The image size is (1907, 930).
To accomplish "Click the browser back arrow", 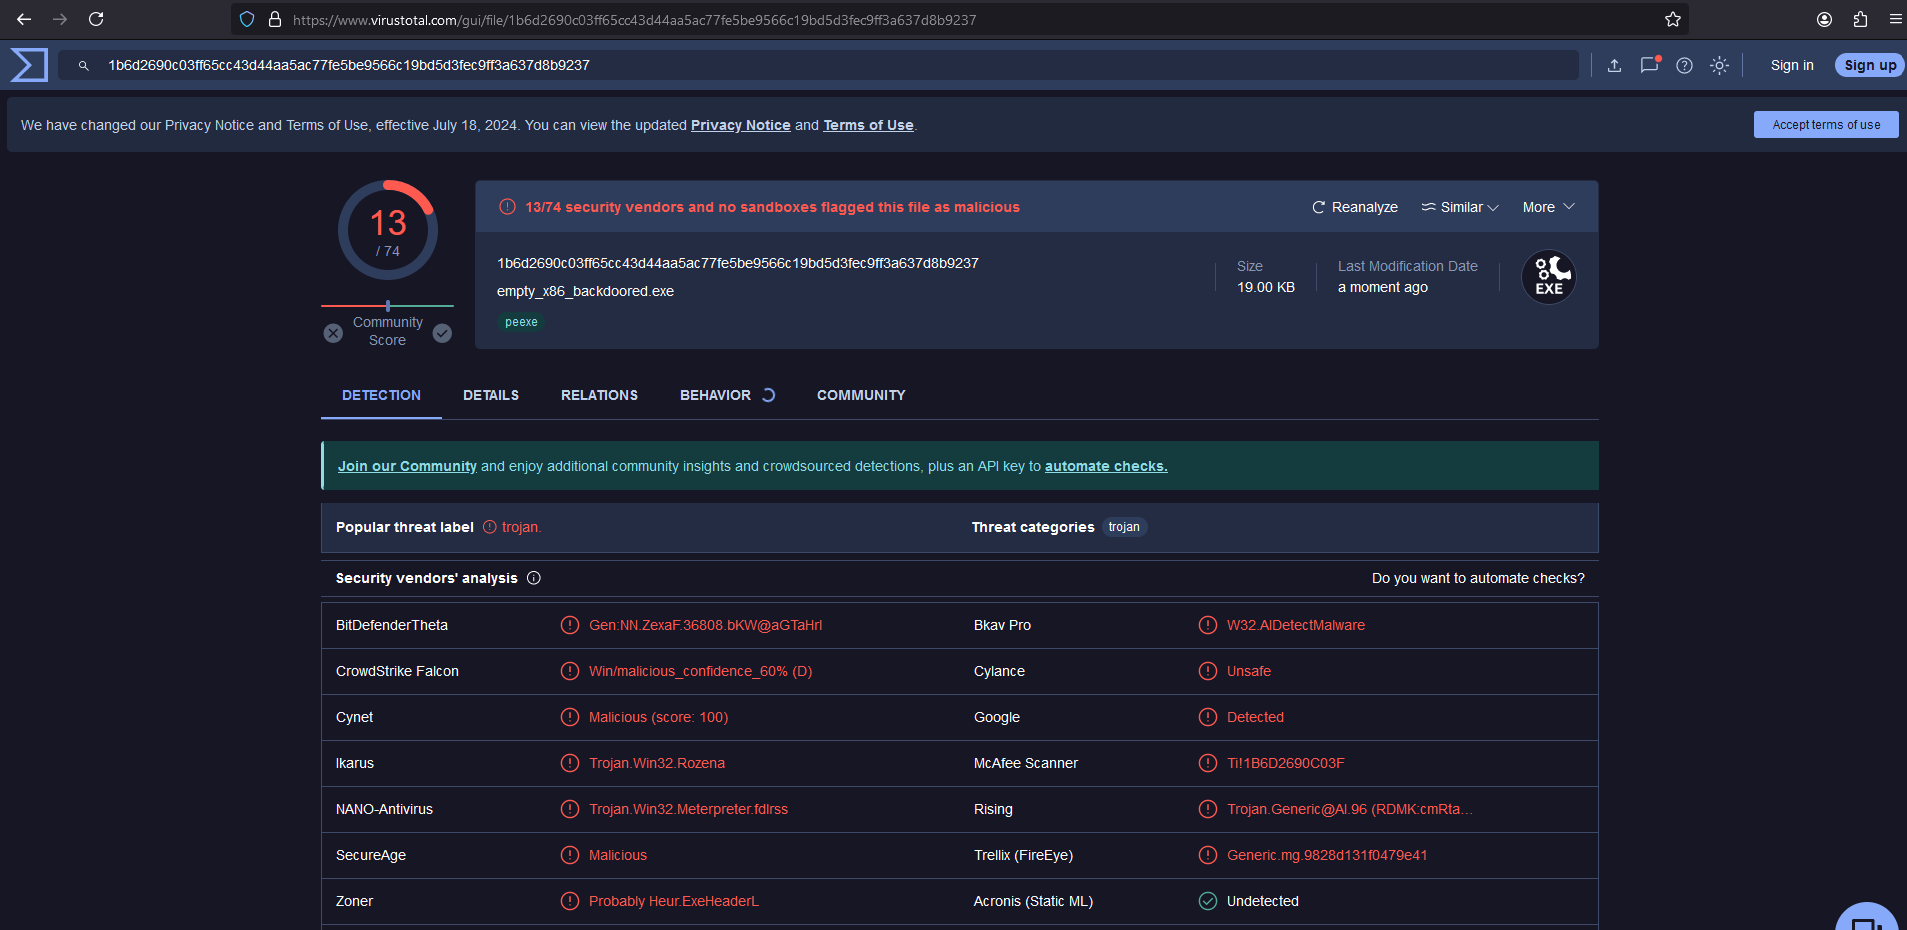I will 24,19.
